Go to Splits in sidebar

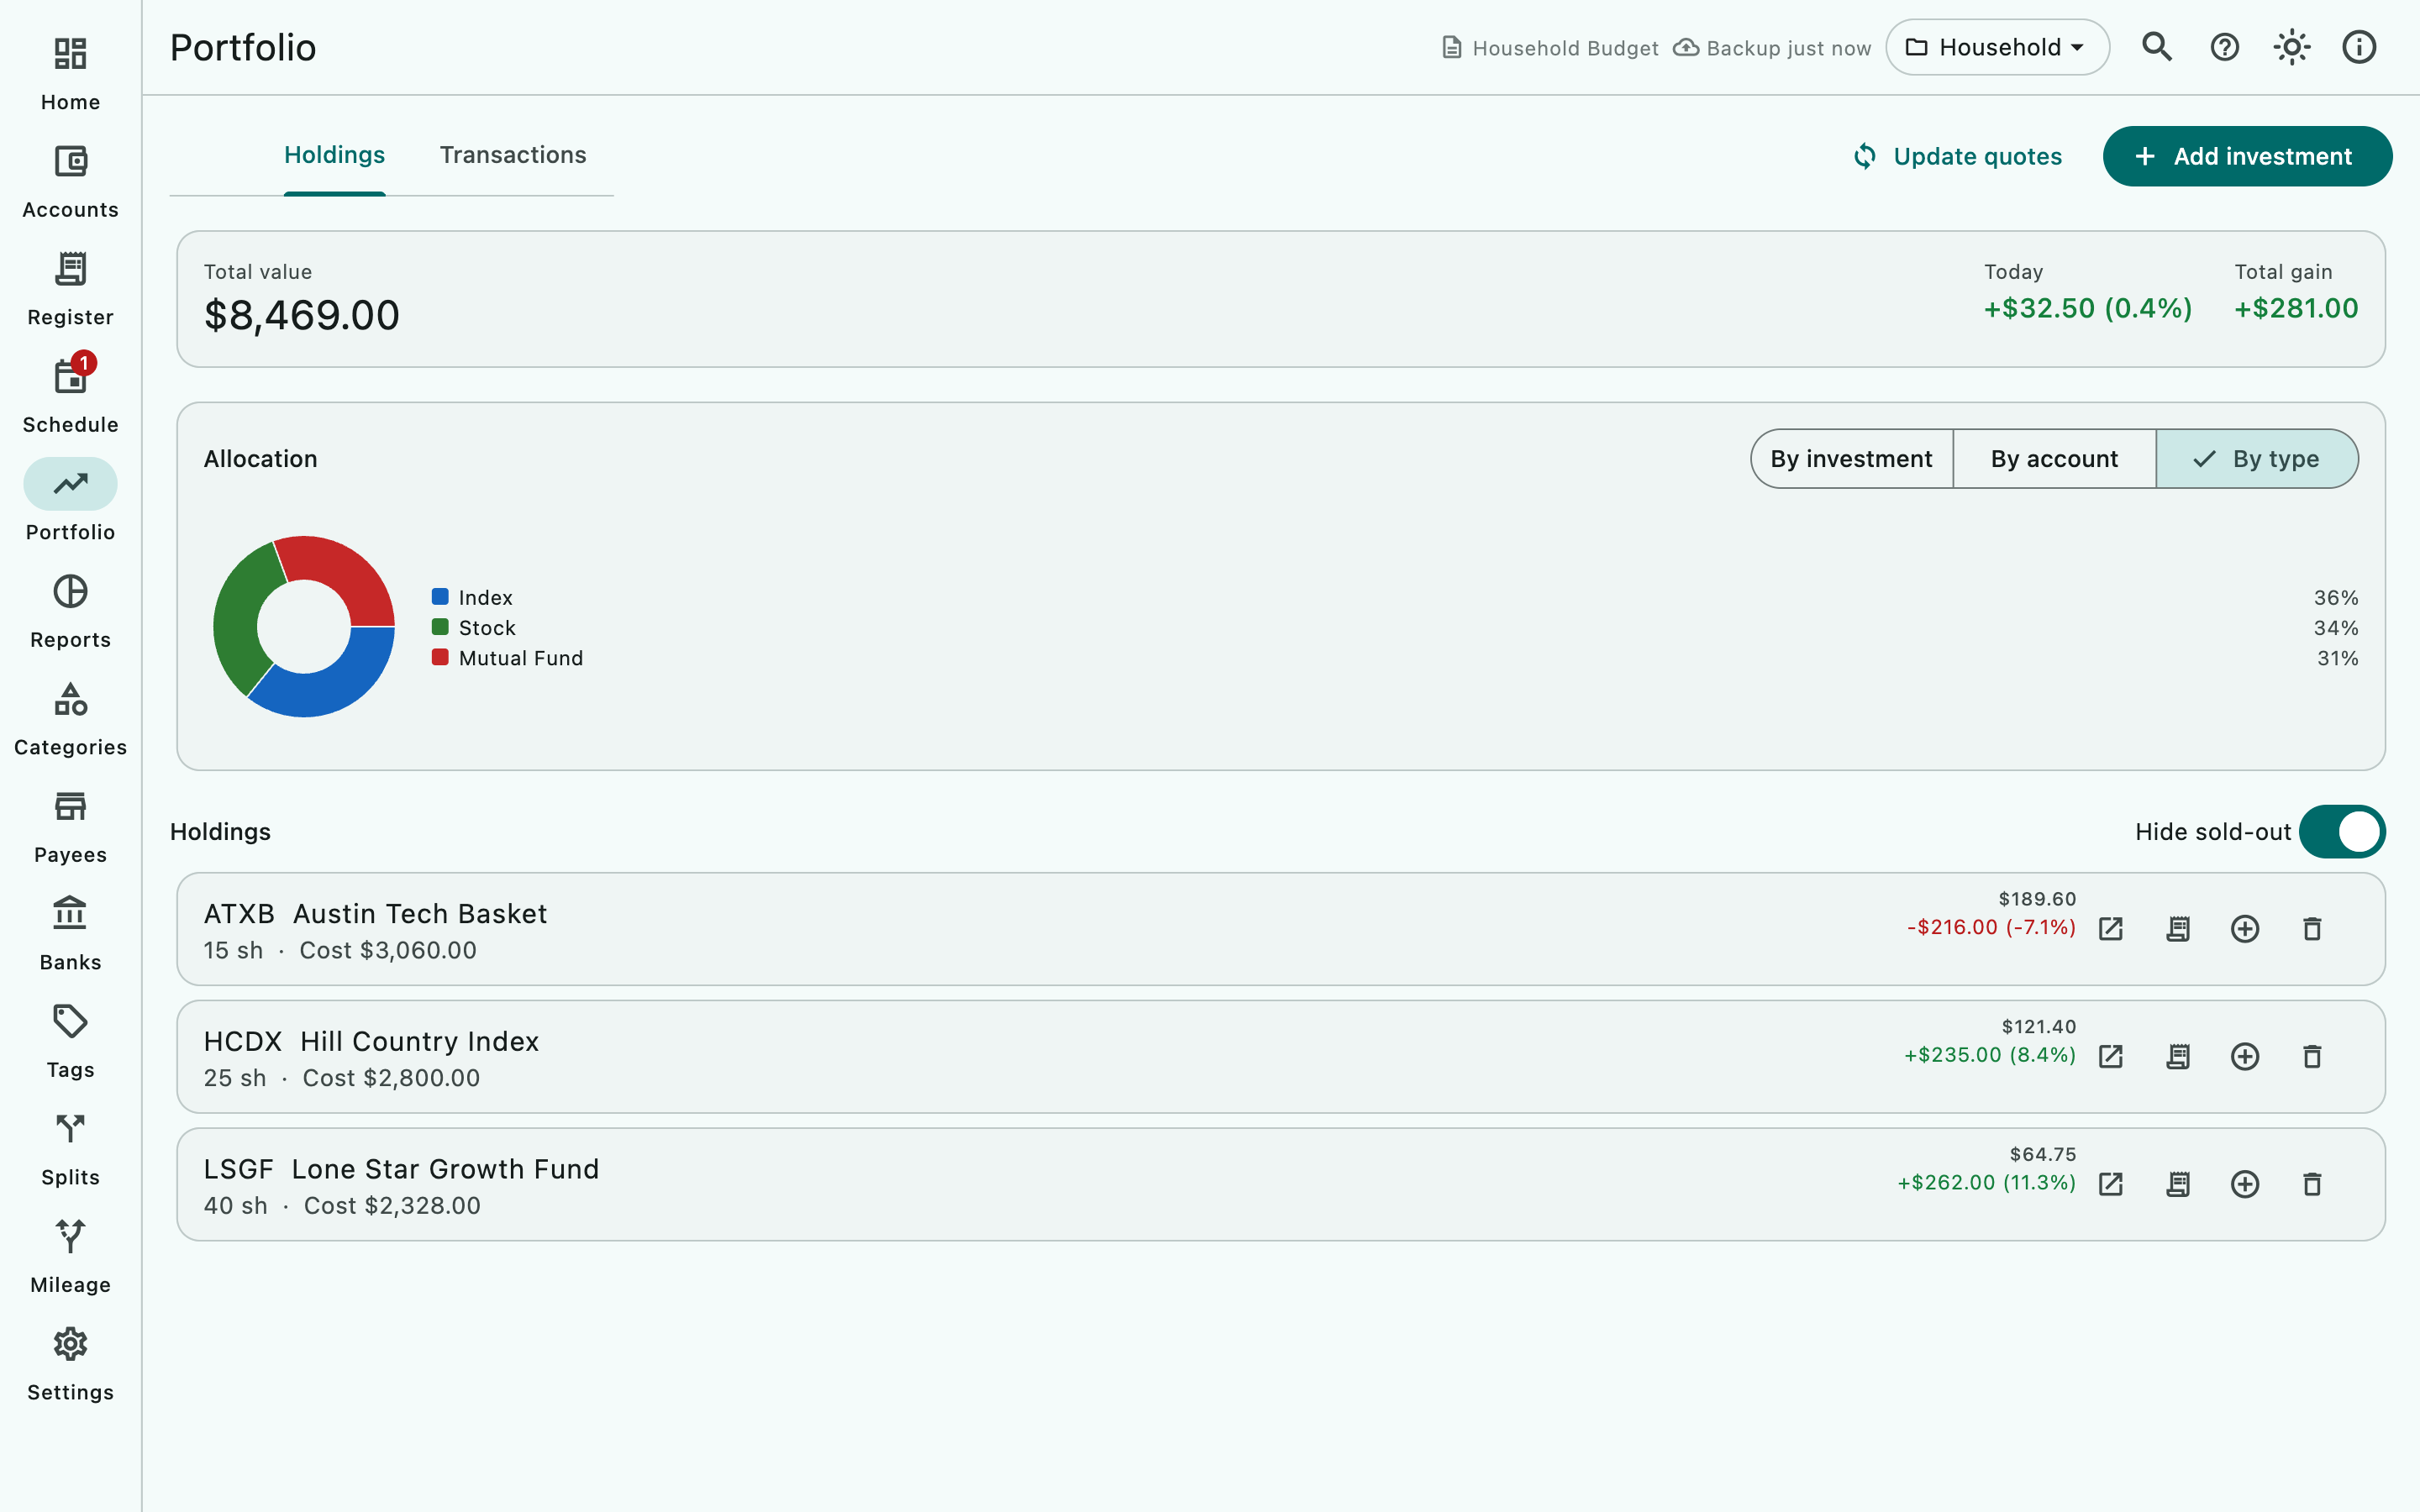pos(70,1150)
